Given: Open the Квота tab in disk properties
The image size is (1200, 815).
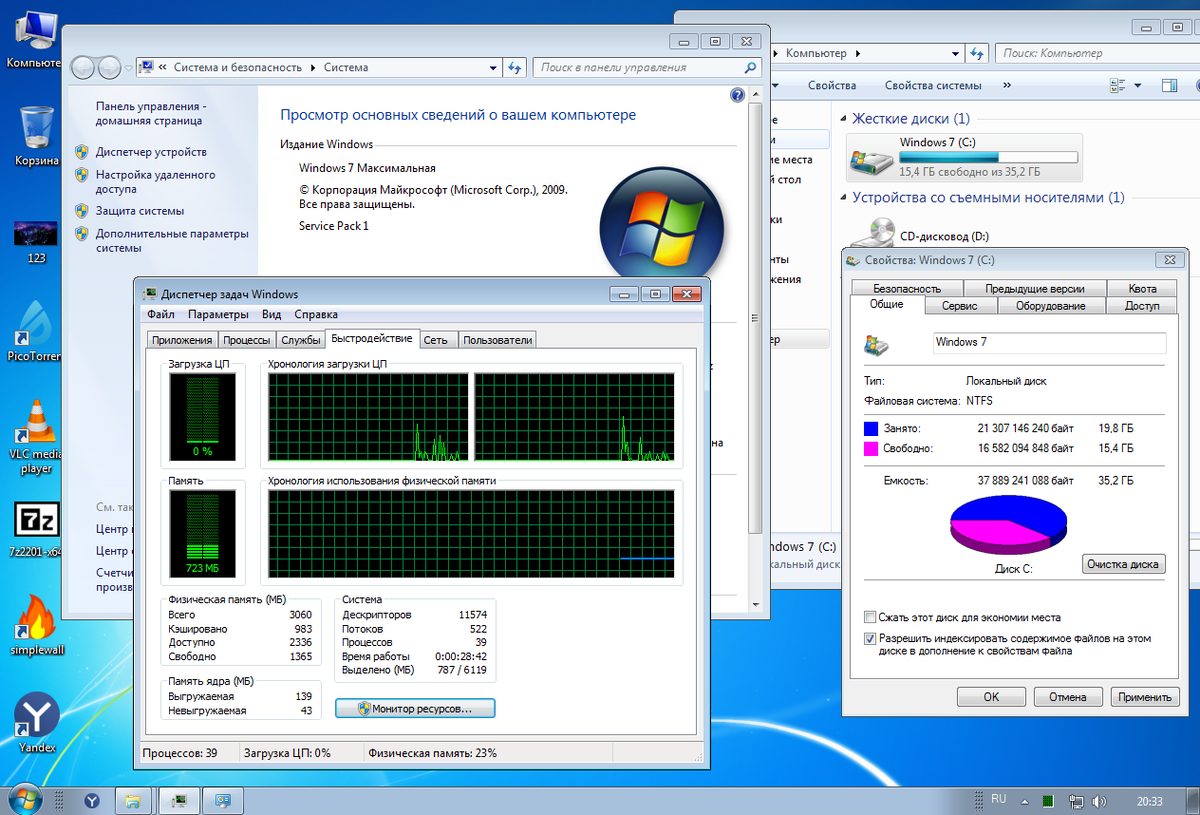Looking at the screenshot, I should (1142, 288).
